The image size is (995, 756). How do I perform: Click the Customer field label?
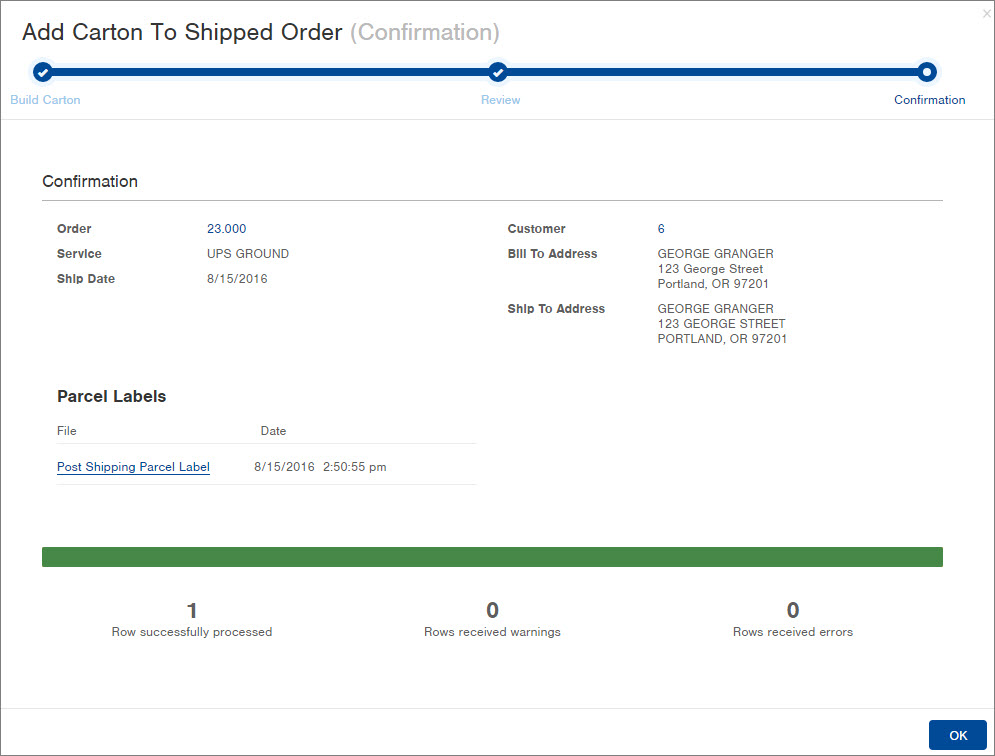coord(536,229)
